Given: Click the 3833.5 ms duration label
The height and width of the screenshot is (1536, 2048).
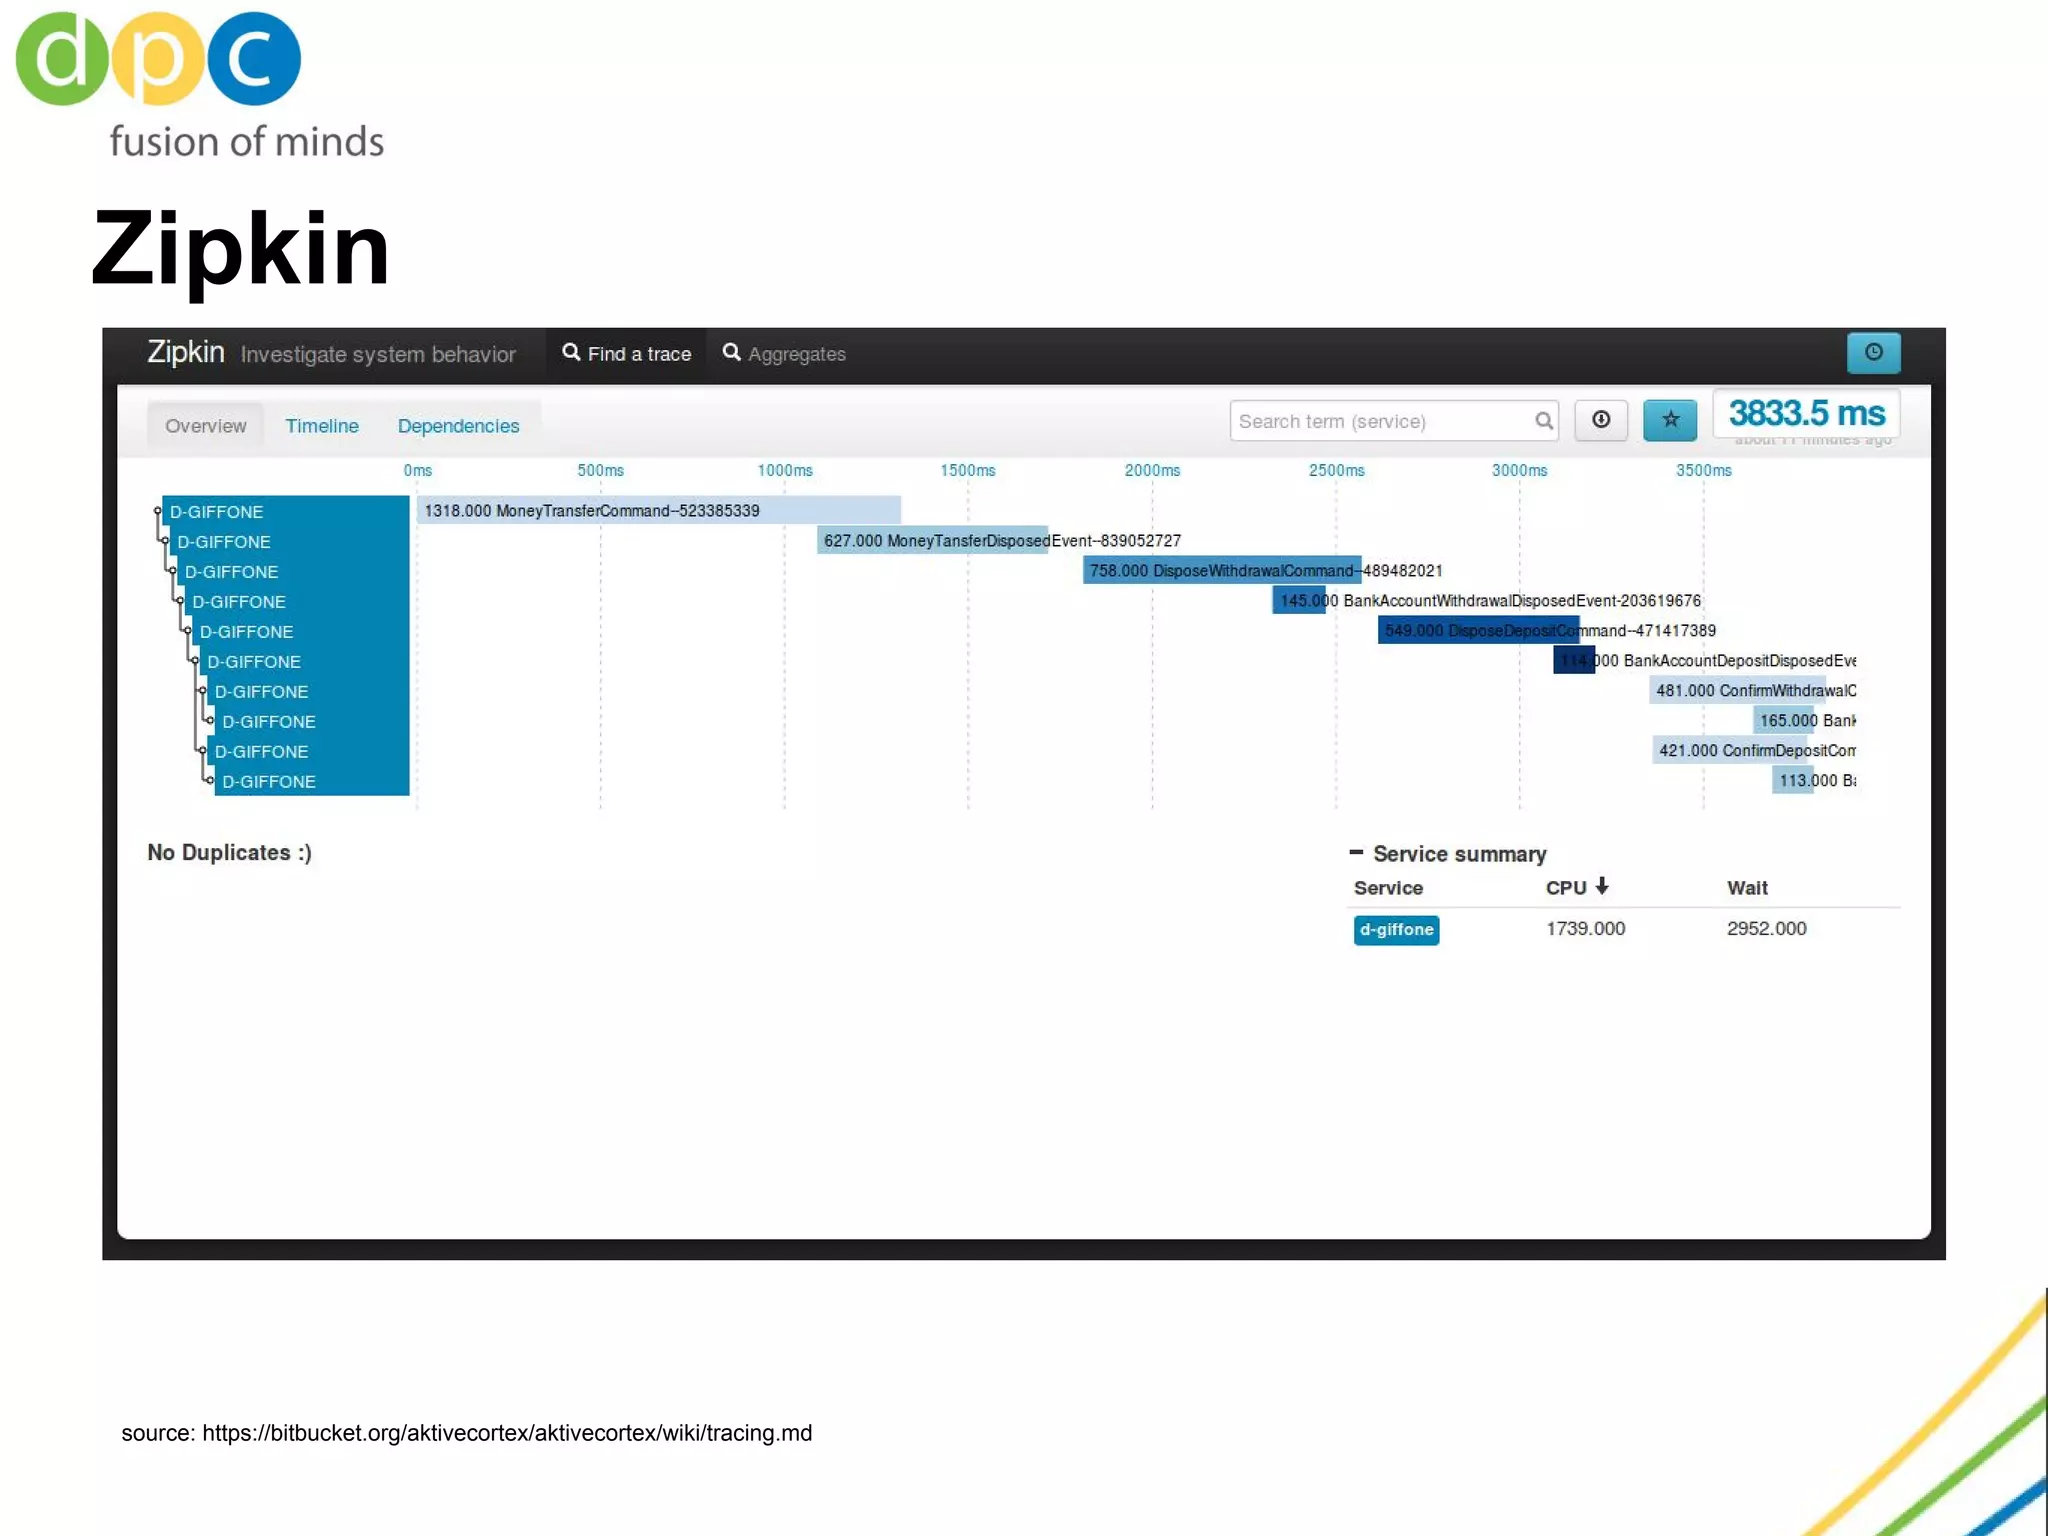Looking at the screenshot, I should click(x=1806, y=413).
